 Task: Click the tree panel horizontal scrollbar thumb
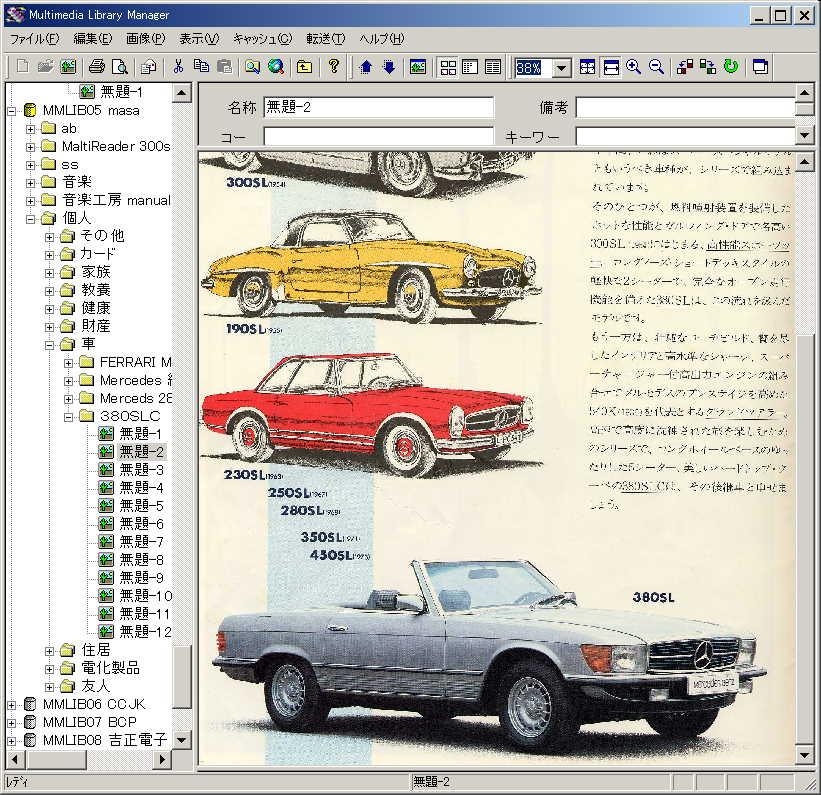[56, 759]
